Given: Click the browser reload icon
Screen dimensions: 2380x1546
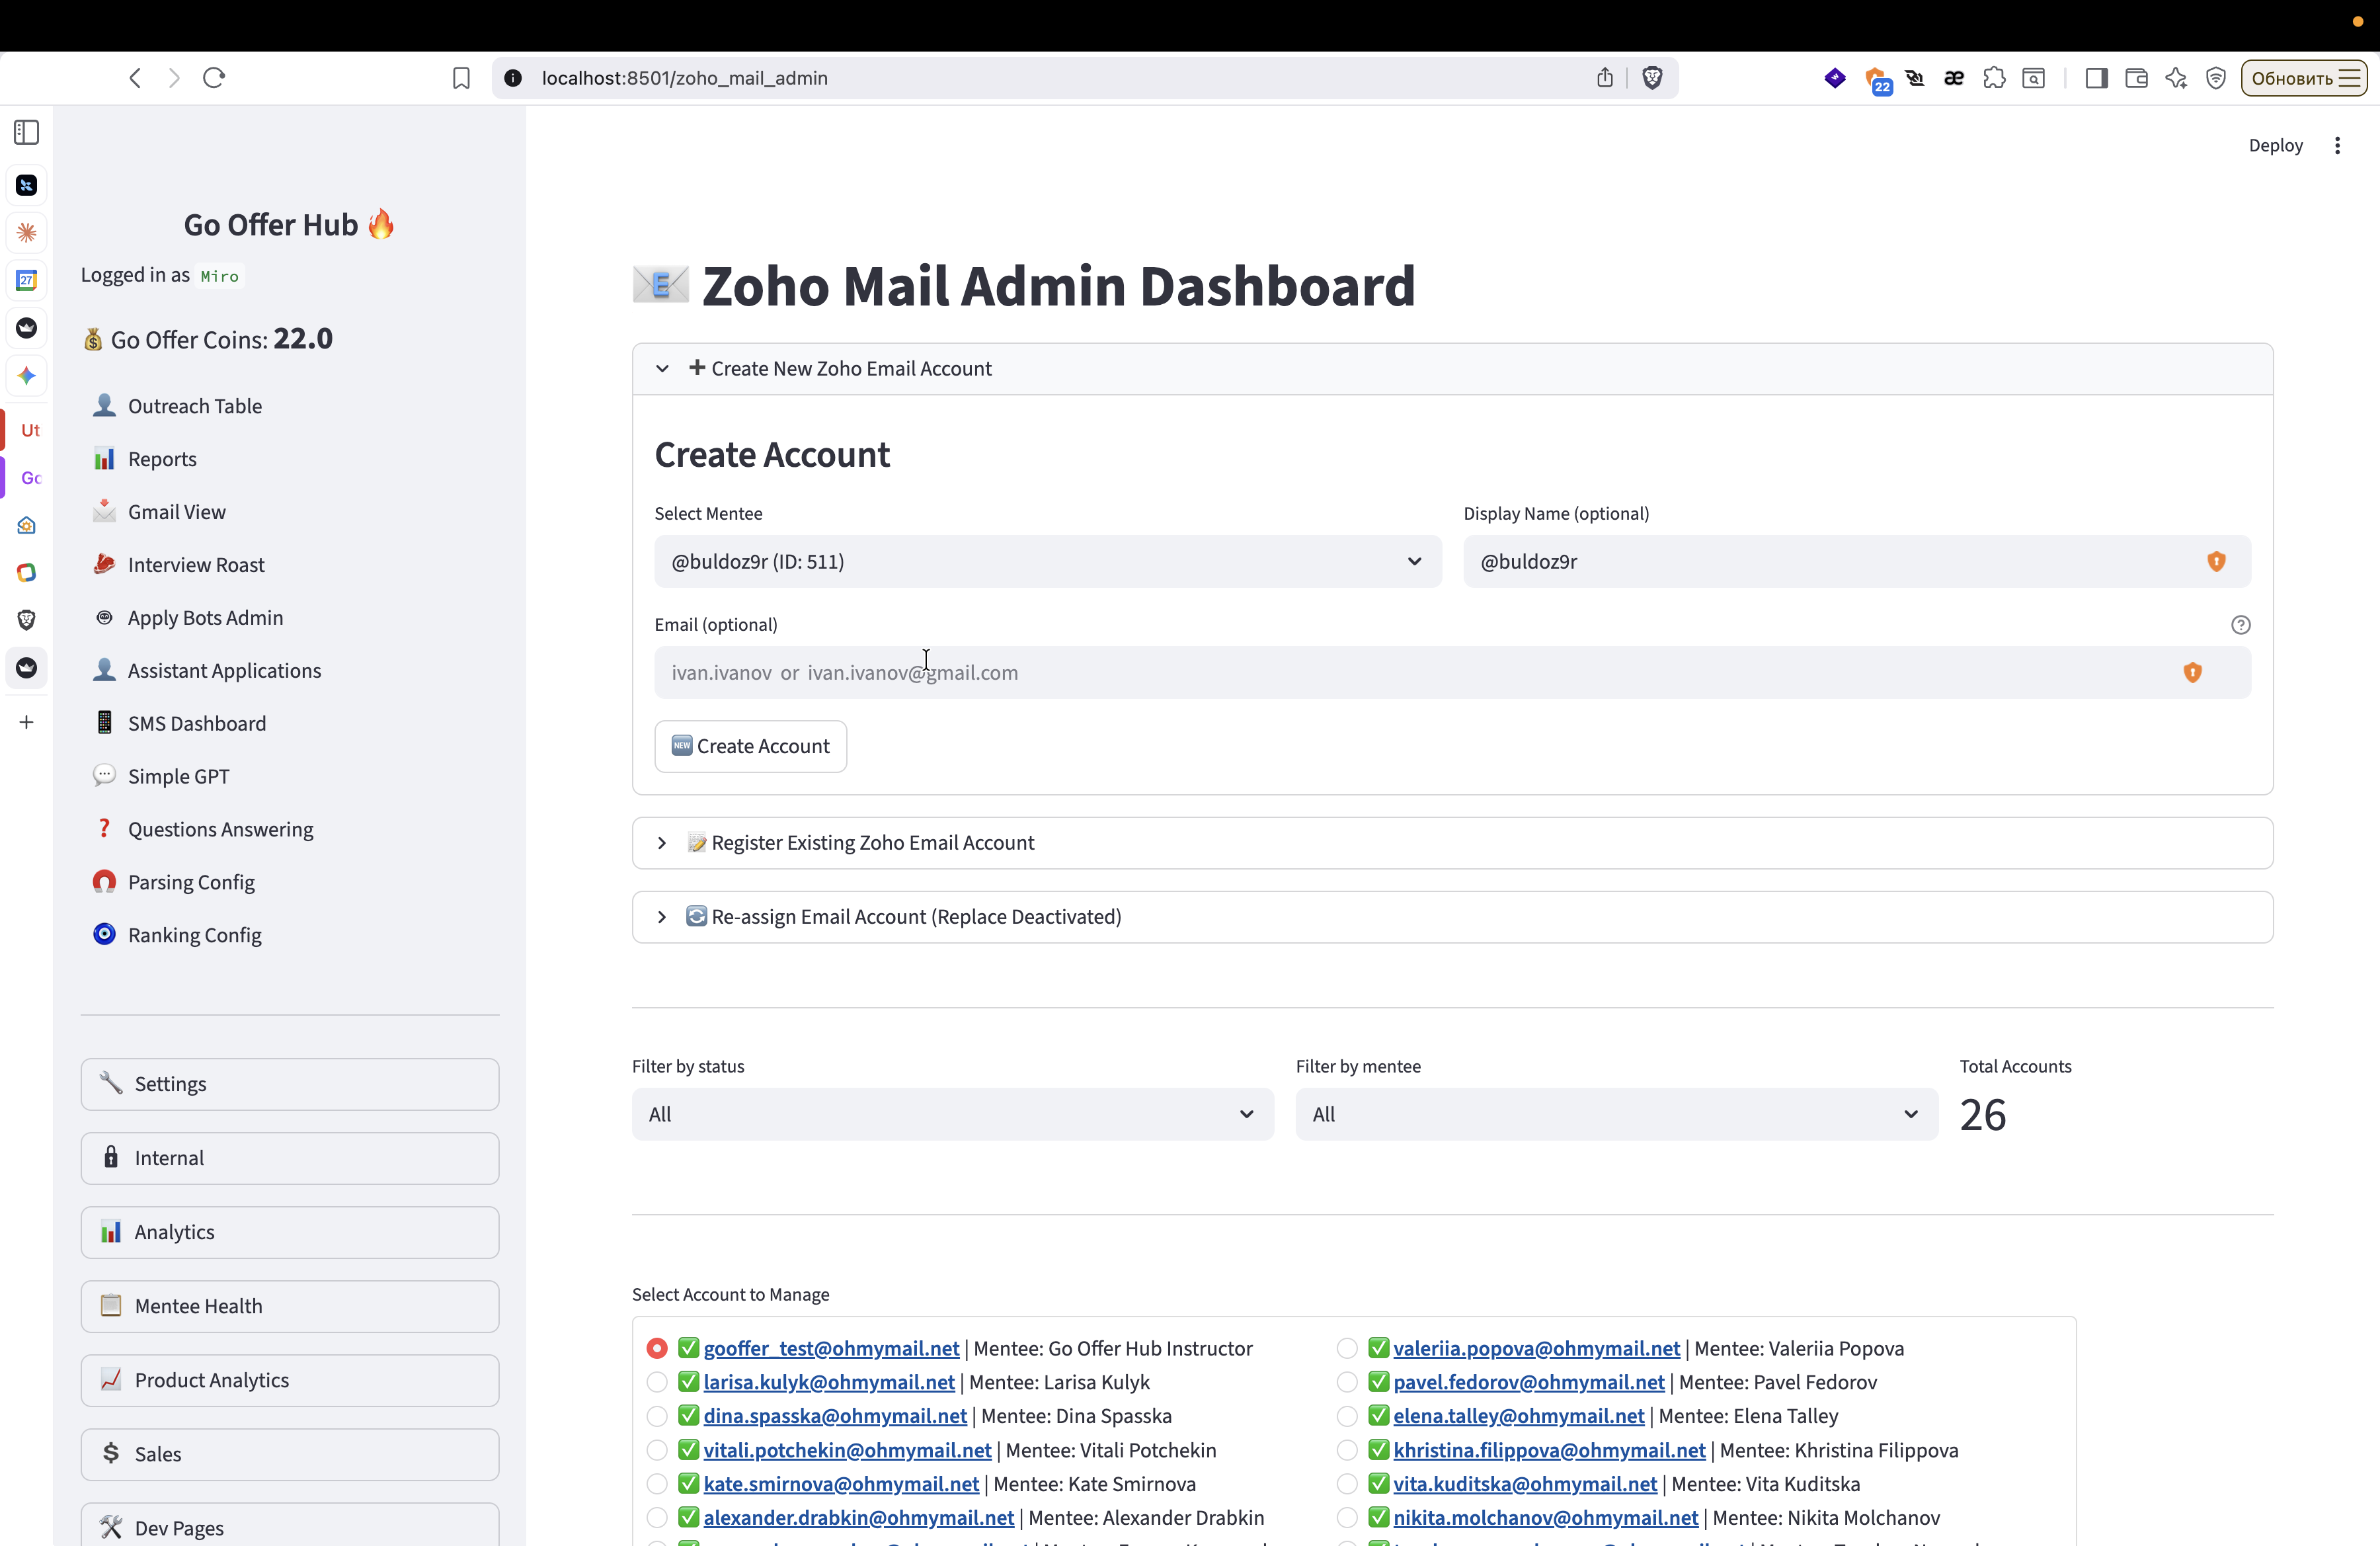Looking at the screenshot, I should pyautogui.click(x=214, y=78).
